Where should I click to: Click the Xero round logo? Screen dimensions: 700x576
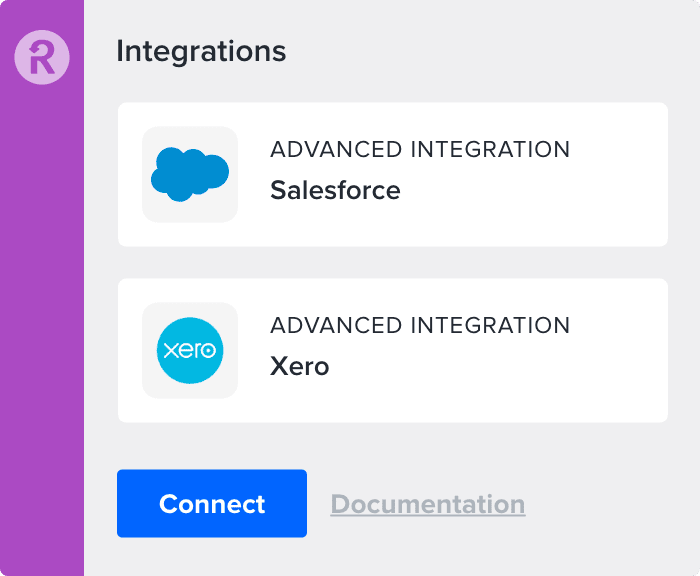tap(190, 351)
